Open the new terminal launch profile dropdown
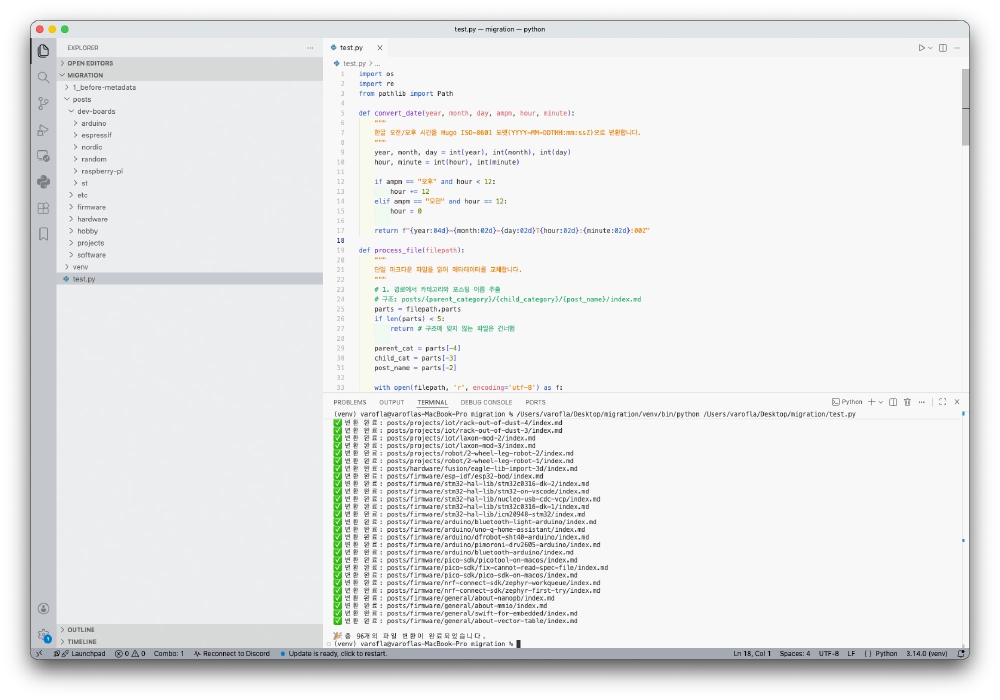 click(880, 402)
